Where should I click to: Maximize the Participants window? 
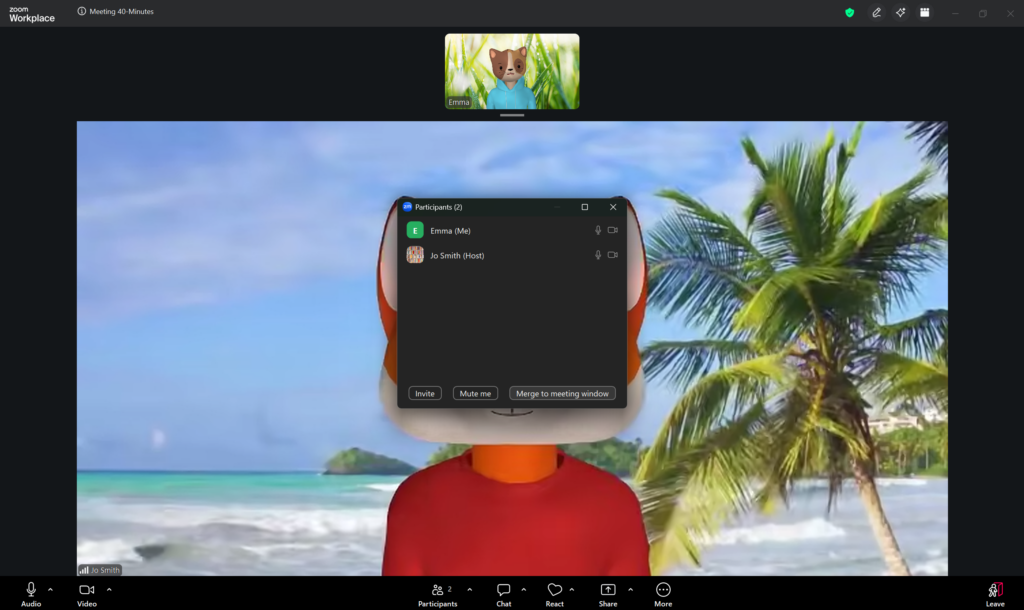pos(584,207)
